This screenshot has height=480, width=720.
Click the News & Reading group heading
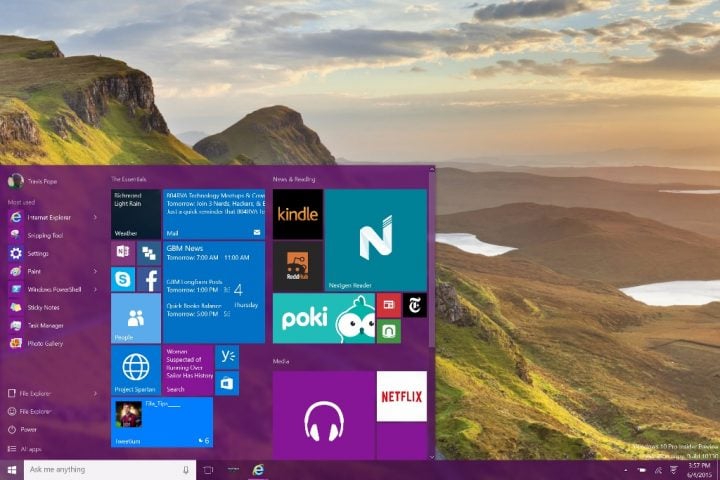294,179
